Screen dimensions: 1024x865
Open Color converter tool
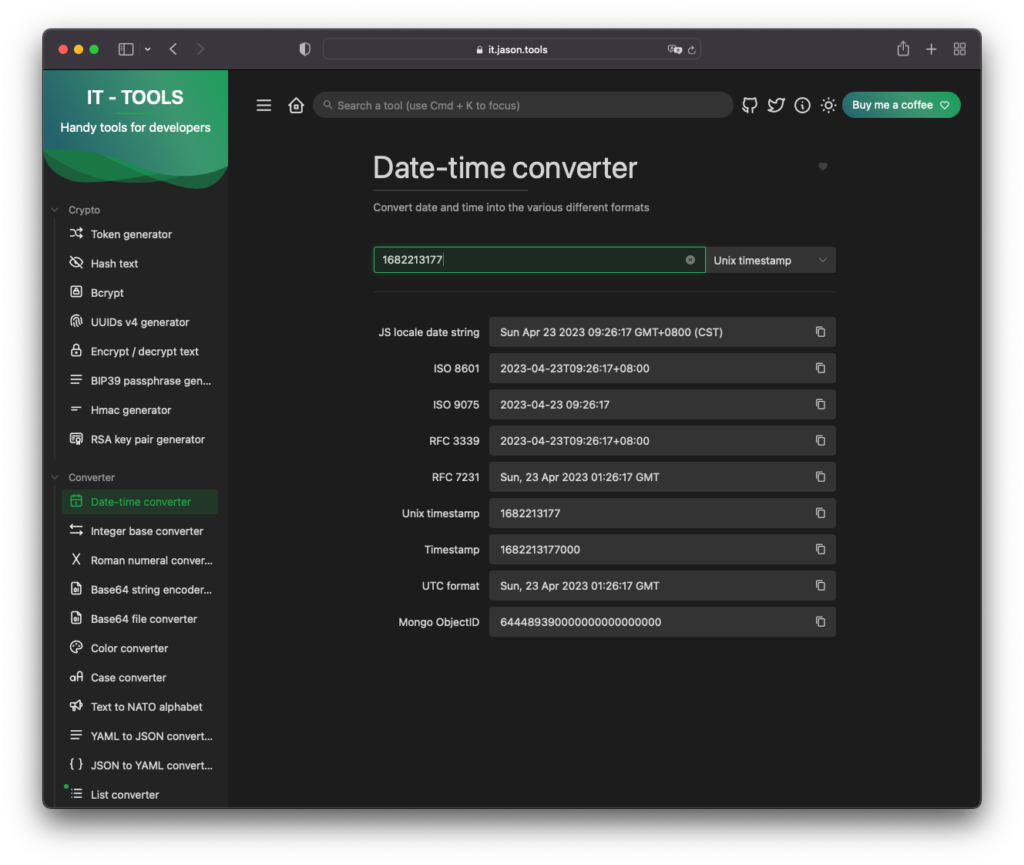tap(140, 648)
